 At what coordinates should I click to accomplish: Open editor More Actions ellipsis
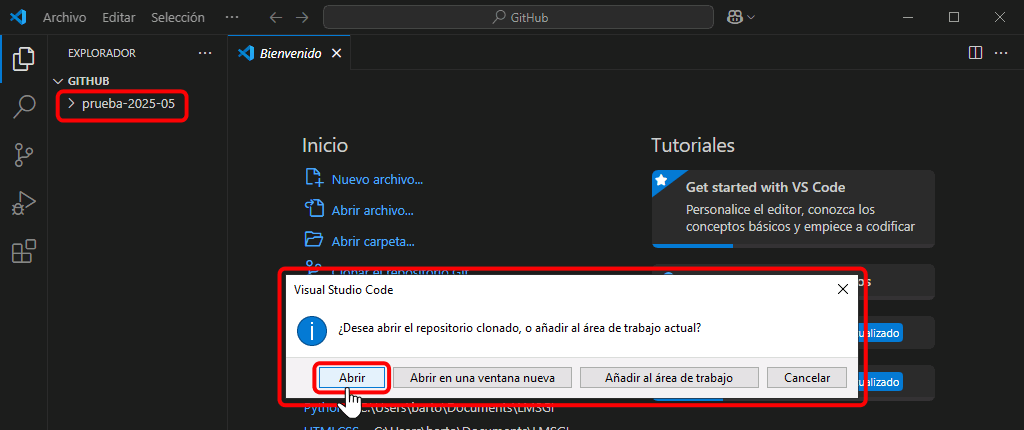pos(1001,53)
